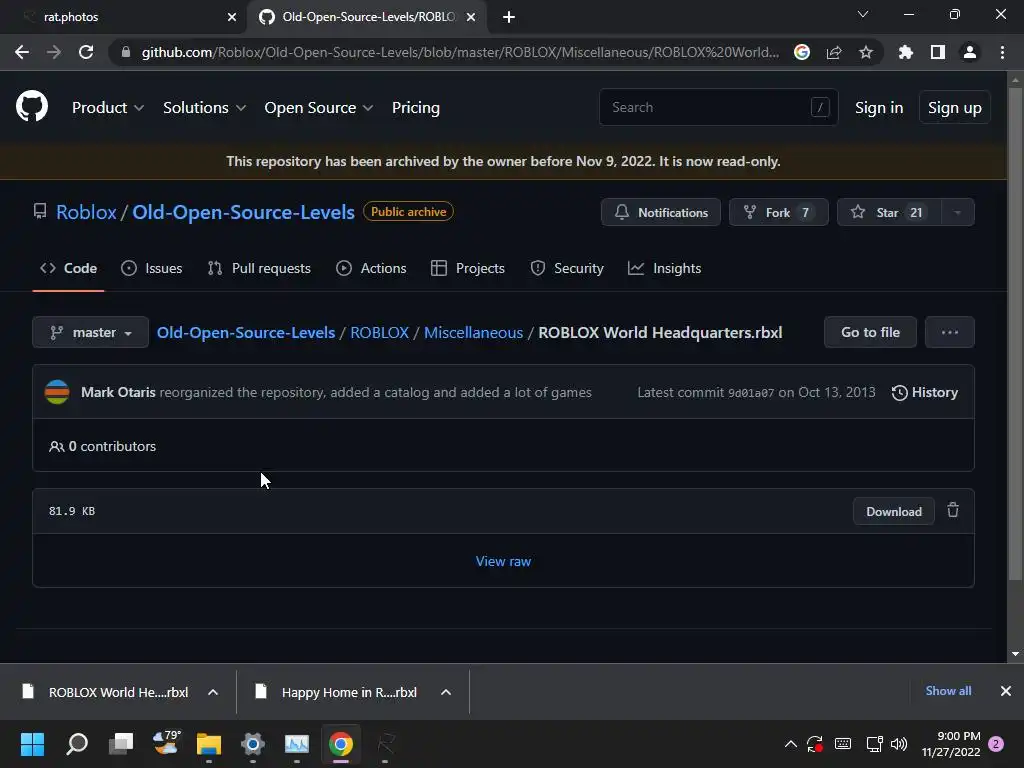Toggle Chrome side panel icon
This screenshot has width=1024, height=768.
938,52
